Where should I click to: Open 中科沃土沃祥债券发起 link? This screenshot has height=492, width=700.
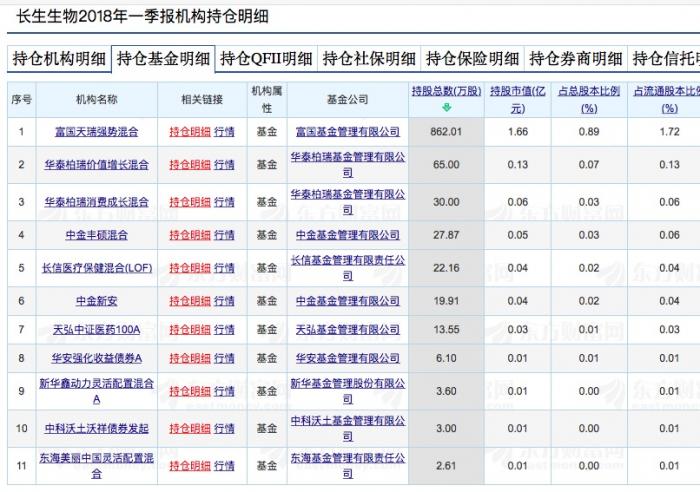click(96, 429)
